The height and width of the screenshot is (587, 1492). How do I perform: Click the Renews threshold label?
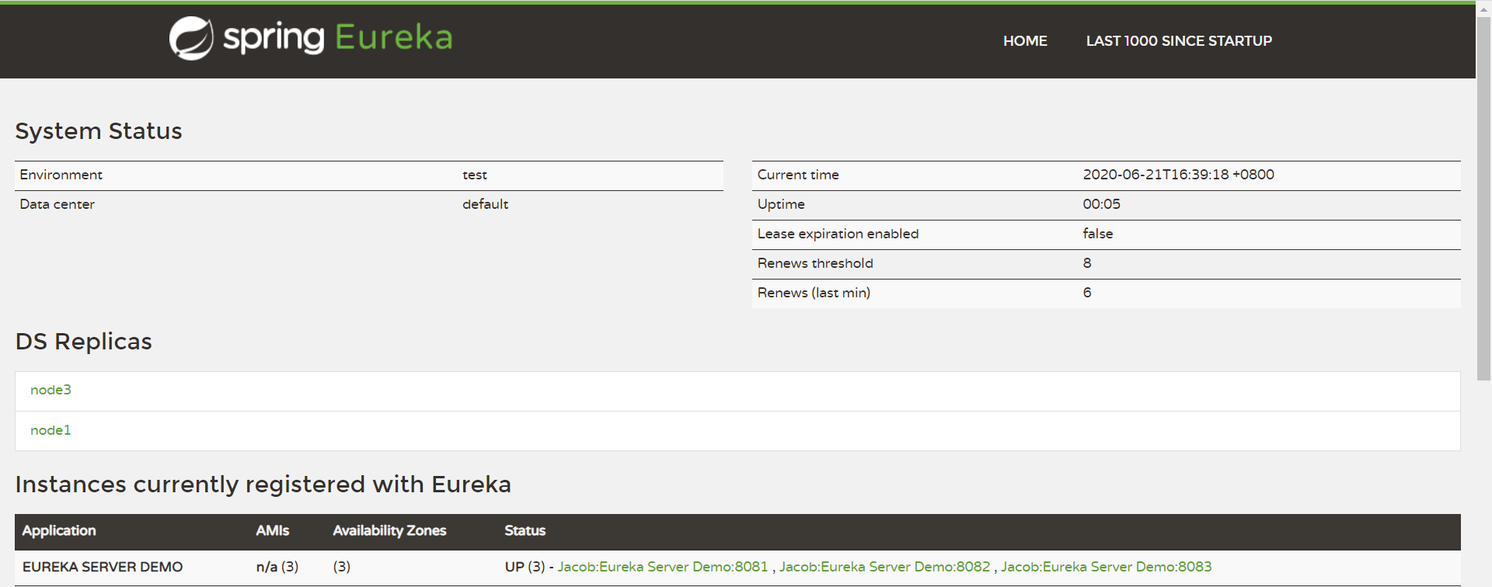tap(815, 263)
